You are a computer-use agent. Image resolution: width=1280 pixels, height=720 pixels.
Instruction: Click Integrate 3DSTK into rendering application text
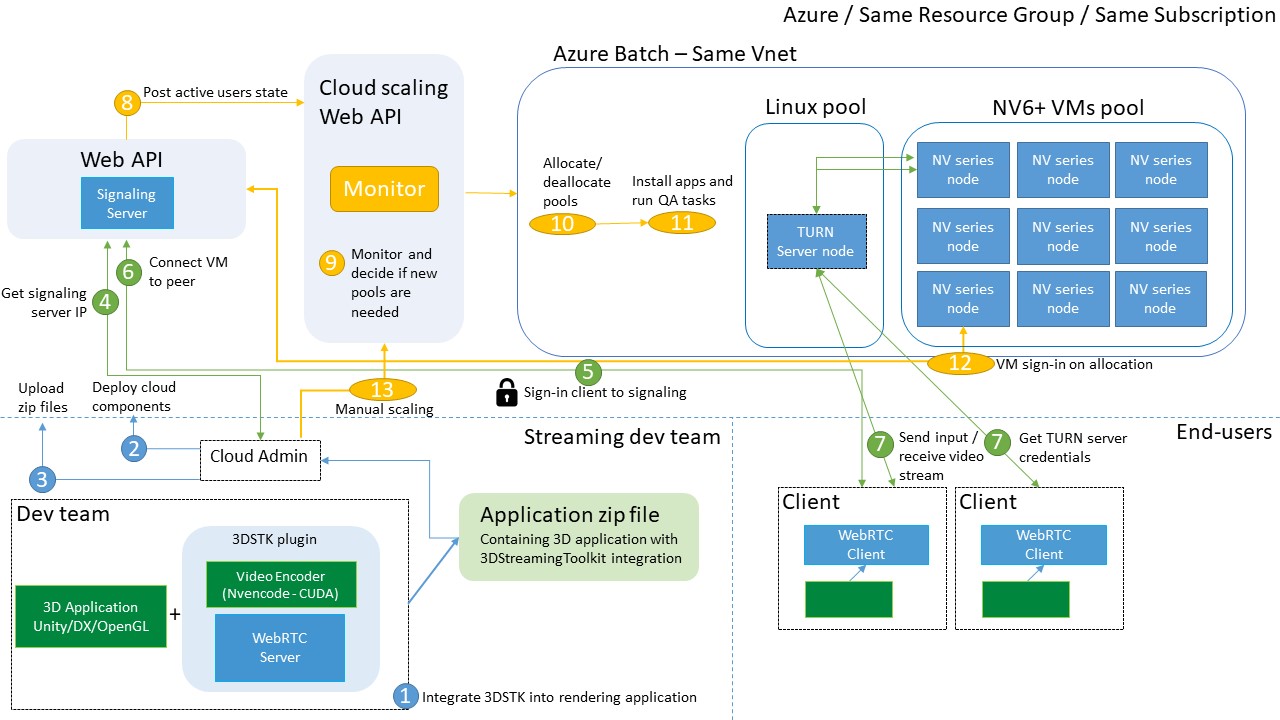pyautogui.click(x=559, y=697)
